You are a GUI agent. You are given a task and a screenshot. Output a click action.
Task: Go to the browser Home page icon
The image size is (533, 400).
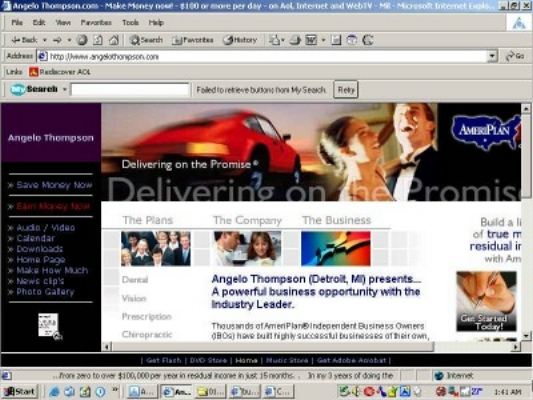[114, 40]
